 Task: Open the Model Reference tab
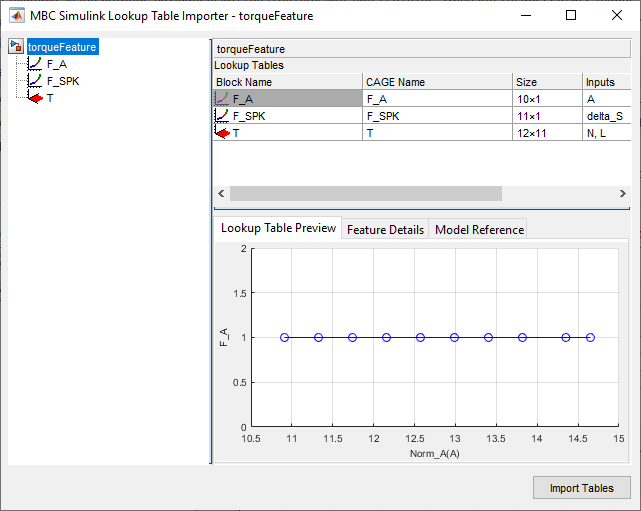pos(479,229)
